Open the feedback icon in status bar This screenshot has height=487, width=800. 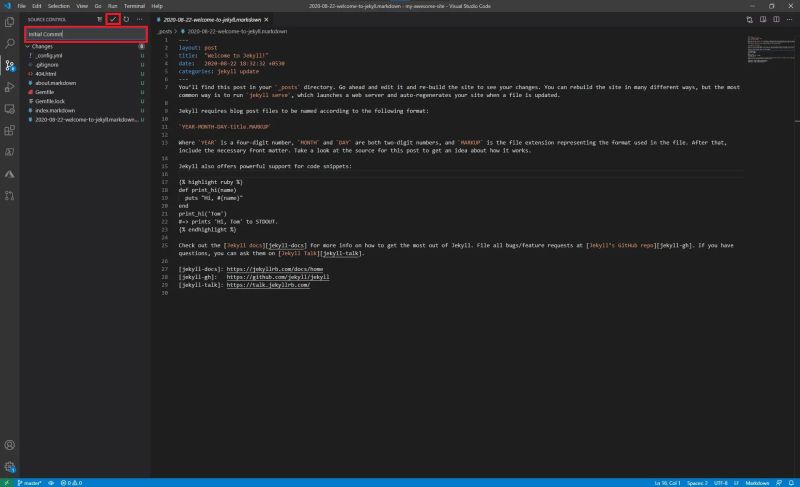point(779,482)
